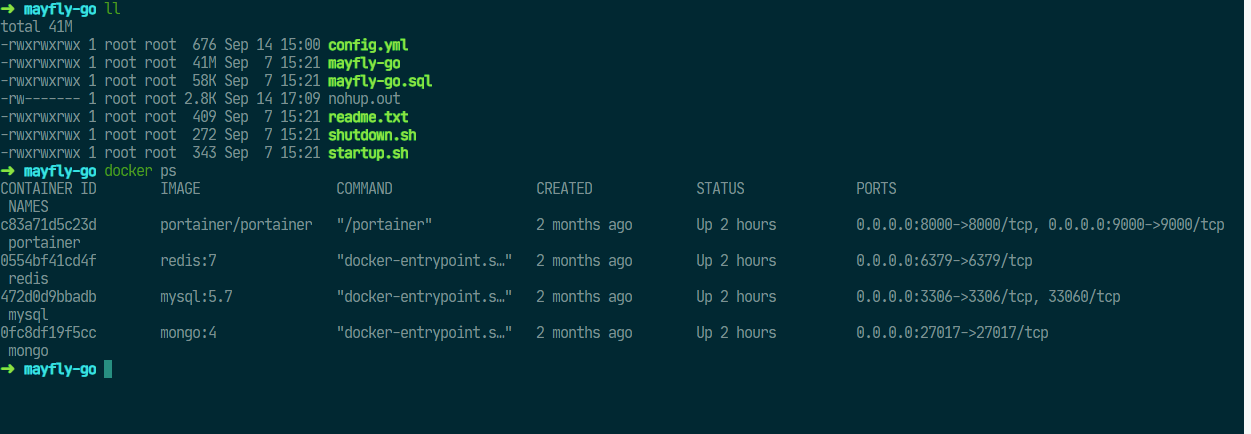The height and width of the screenshot is (434, 1251).
Task: Click the "/portainer" command text
Action: (384, 224)
